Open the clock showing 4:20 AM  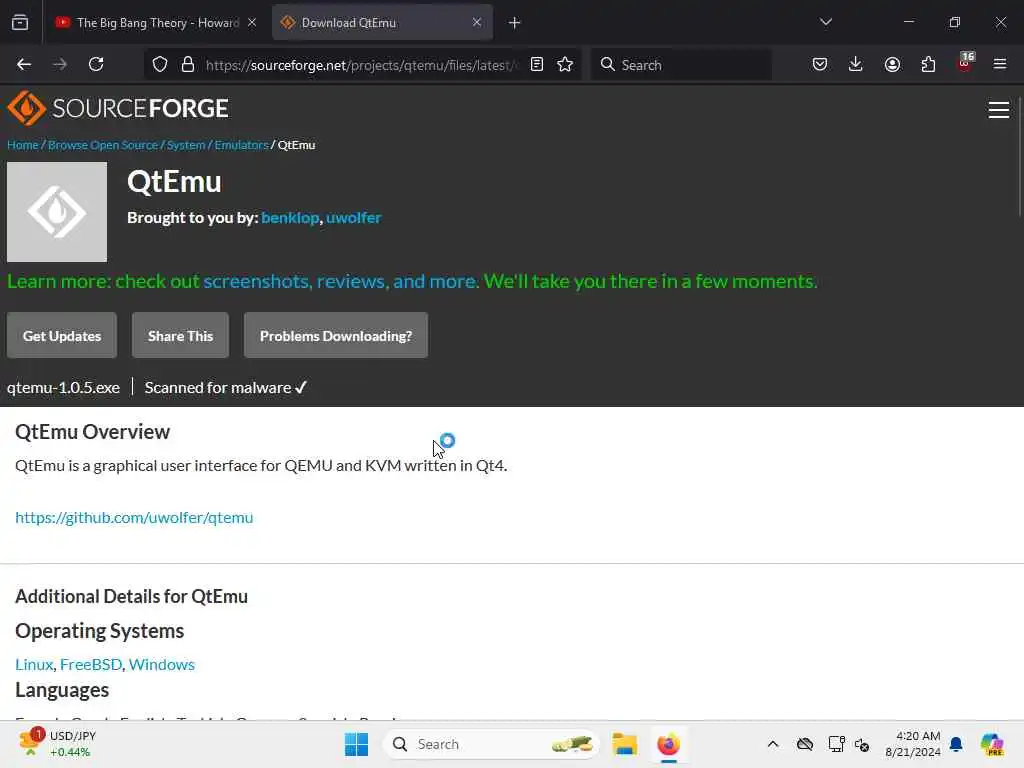(912, 744)
